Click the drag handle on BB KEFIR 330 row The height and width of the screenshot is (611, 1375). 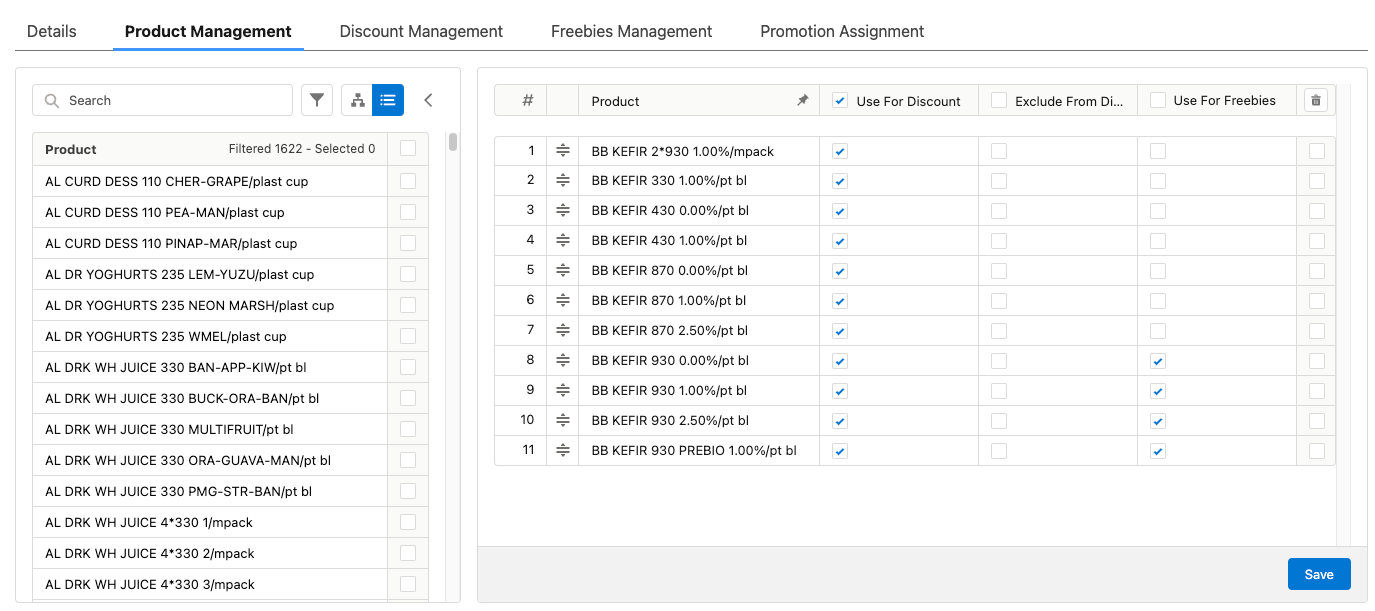coord(563,180)
